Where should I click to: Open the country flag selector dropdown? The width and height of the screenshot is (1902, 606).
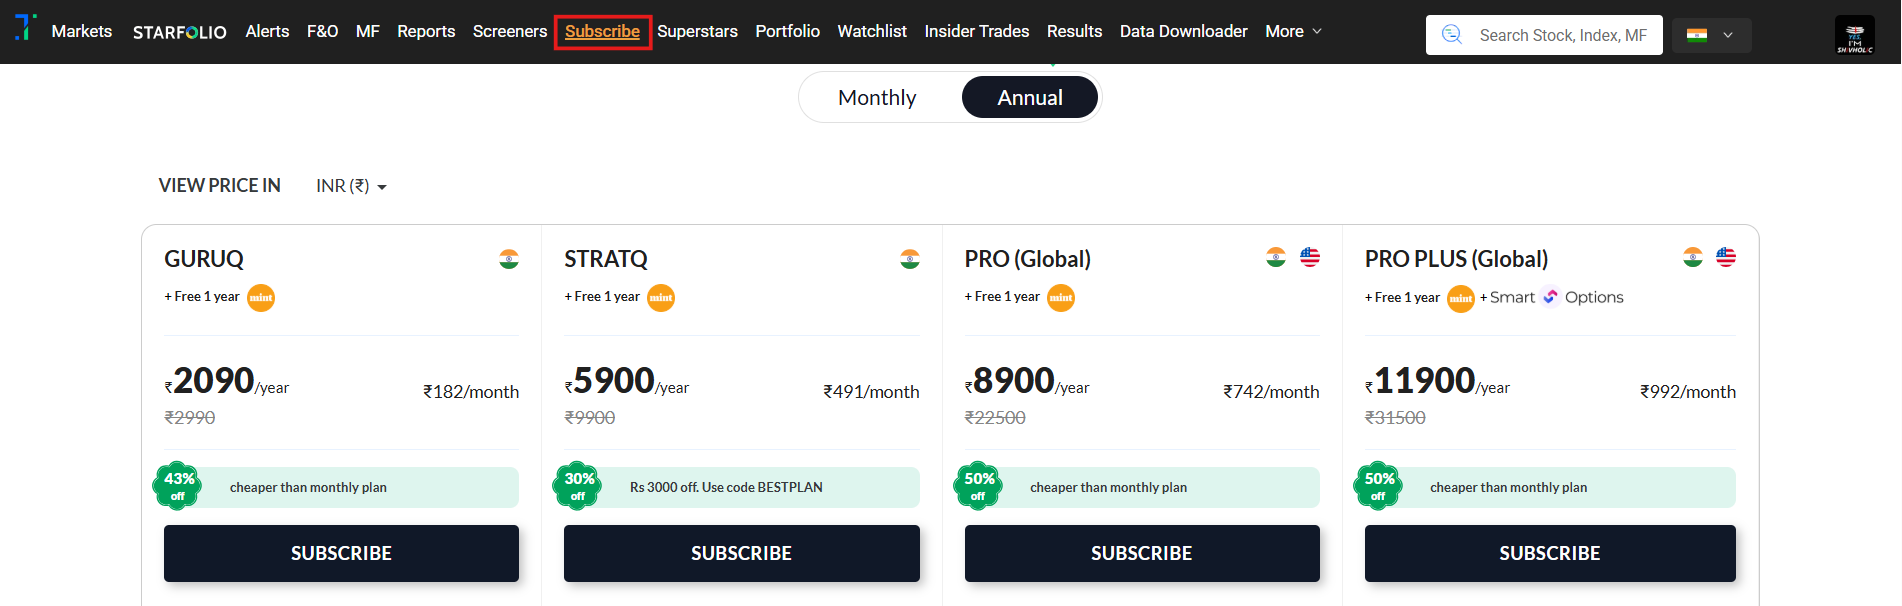(x=1711, y=35)
